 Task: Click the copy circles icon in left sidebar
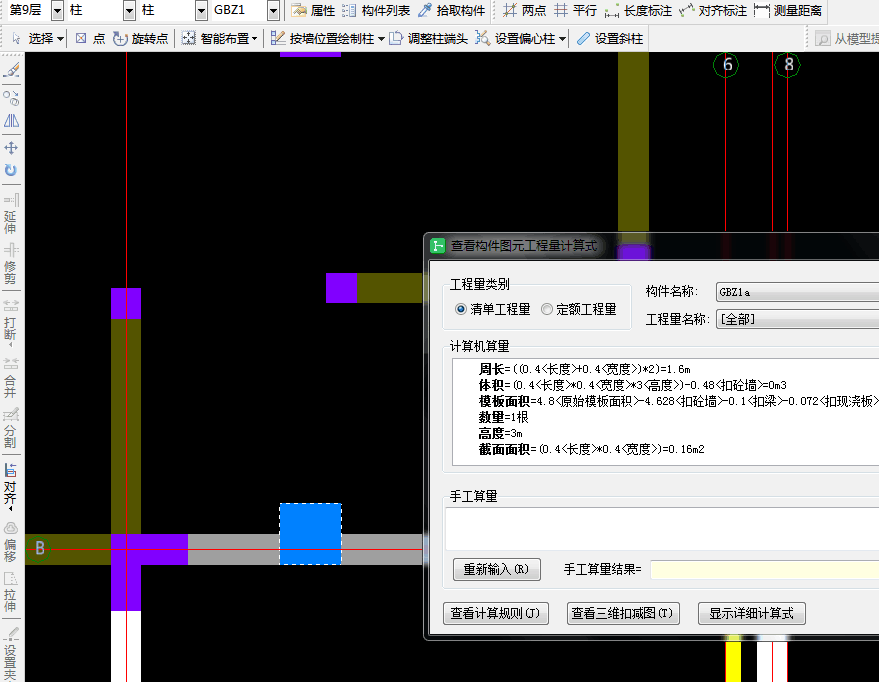point(11,98)
